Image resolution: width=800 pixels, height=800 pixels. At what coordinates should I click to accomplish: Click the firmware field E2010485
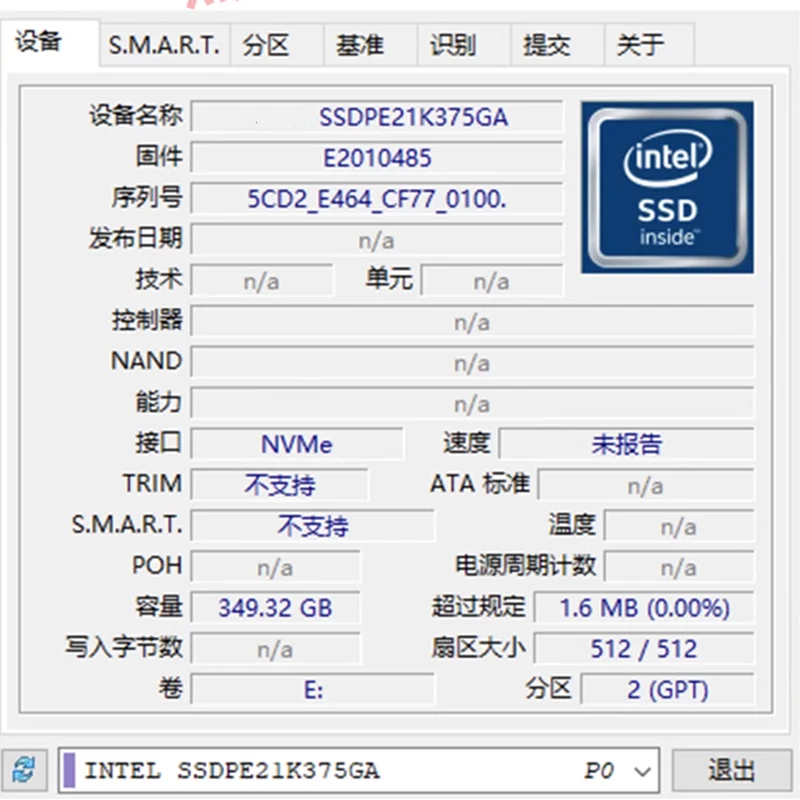(x=376, y=158)
